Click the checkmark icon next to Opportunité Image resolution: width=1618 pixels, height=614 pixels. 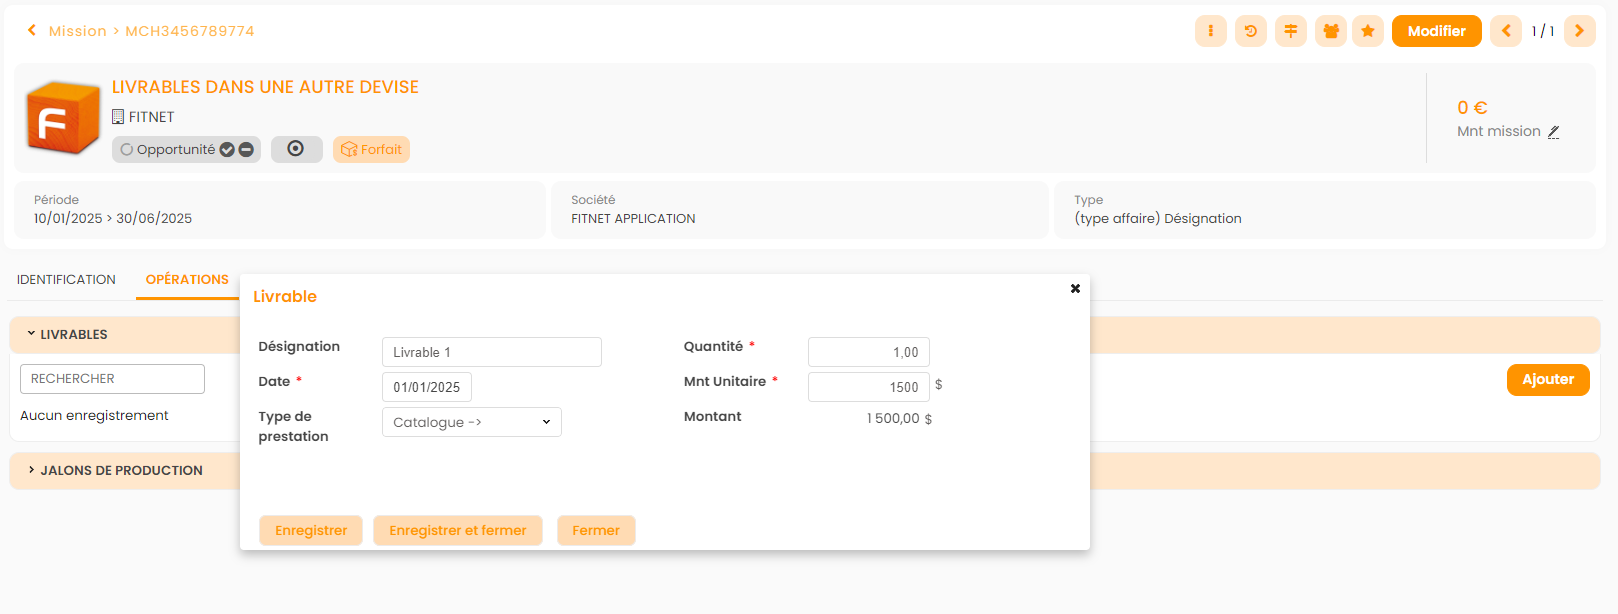227,150
